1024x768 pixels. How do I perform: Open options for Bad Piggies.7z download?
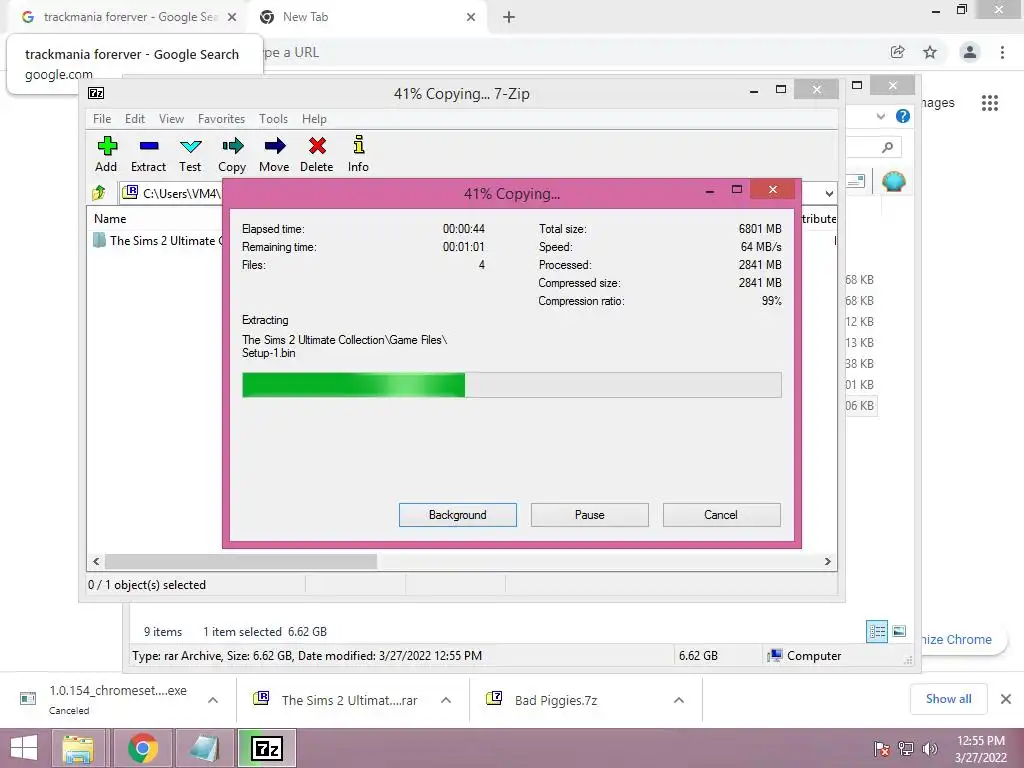[679, 700]
